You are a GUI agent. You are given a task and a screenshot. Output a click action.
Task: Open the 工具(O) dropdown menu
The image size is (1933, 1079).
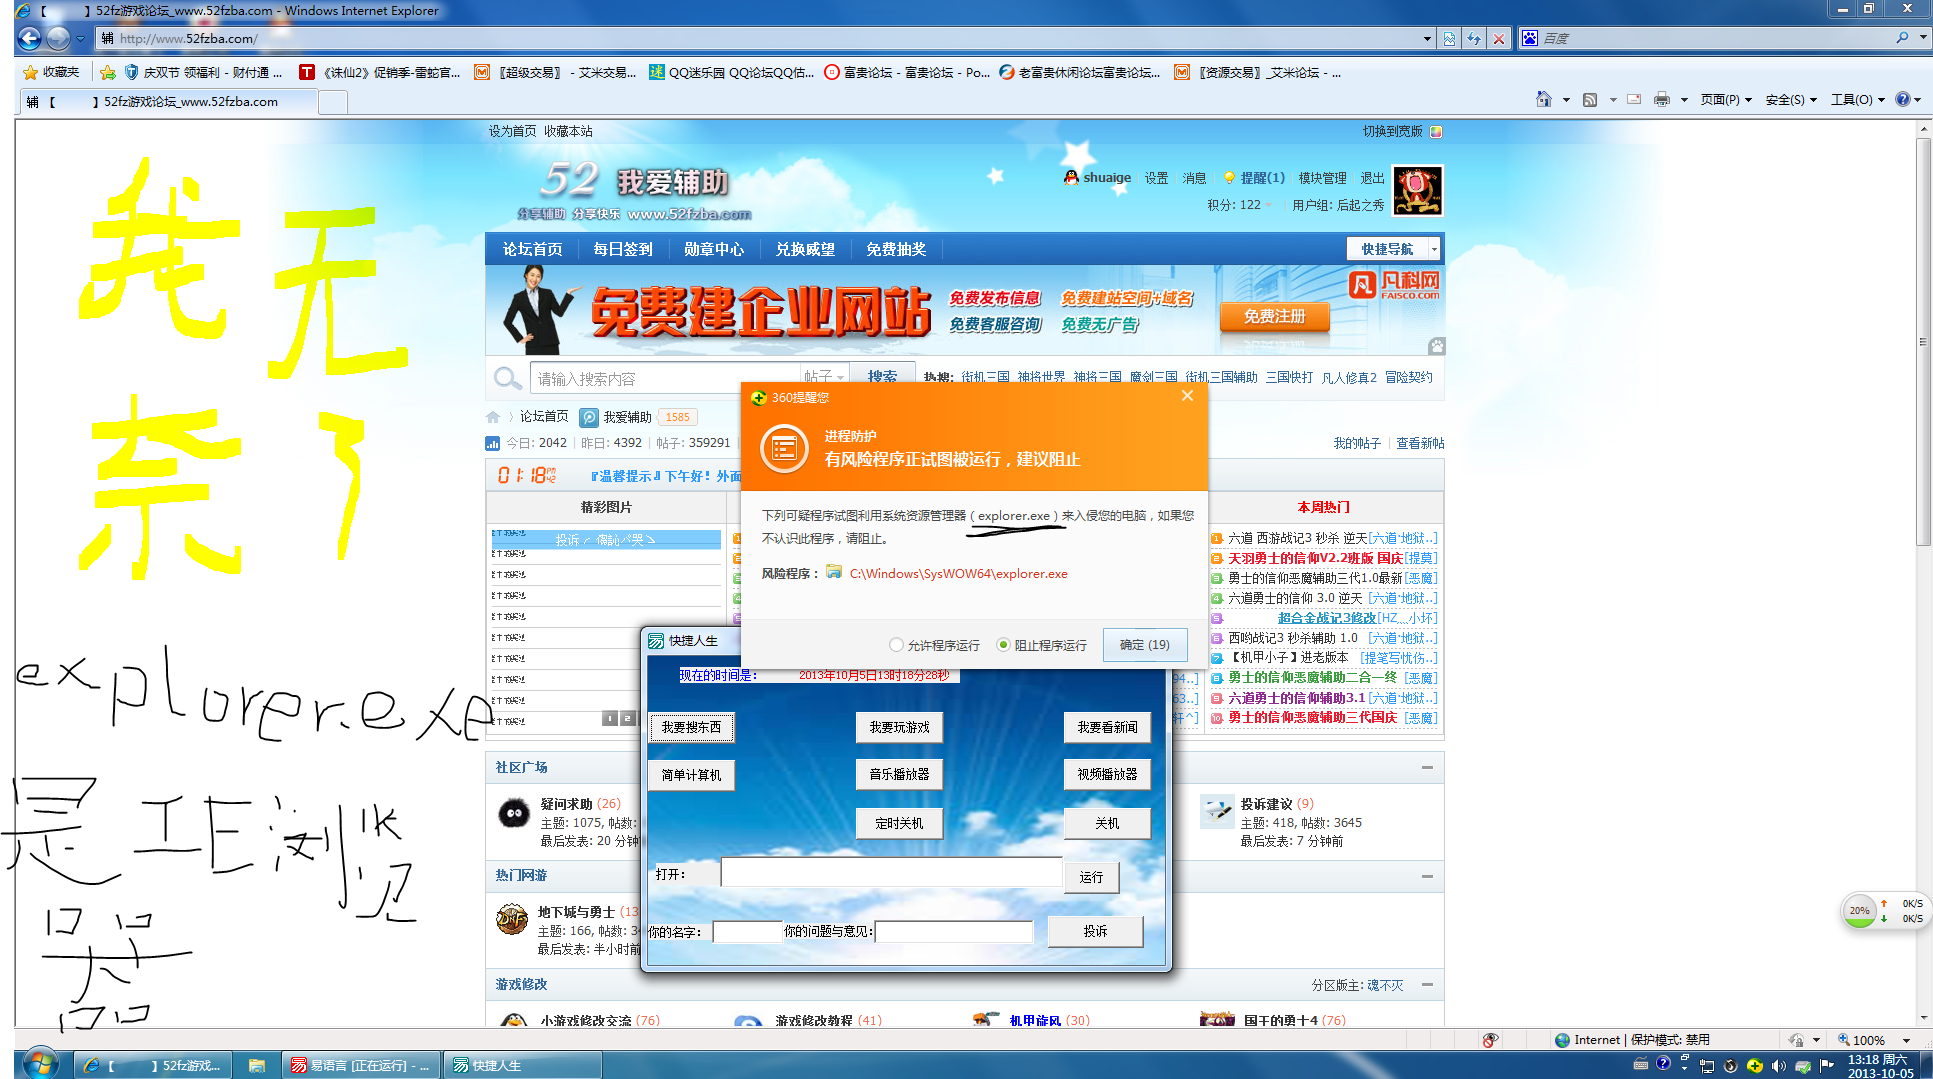pos(1857,99)
